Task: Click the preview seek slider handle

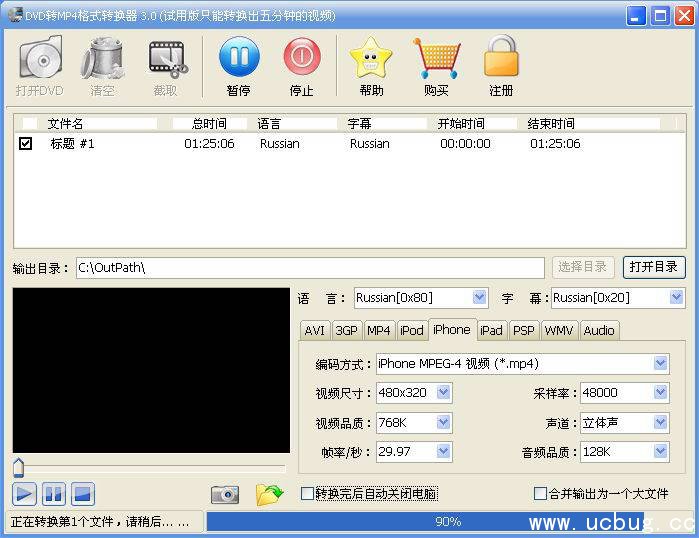Action: [18, 468]
